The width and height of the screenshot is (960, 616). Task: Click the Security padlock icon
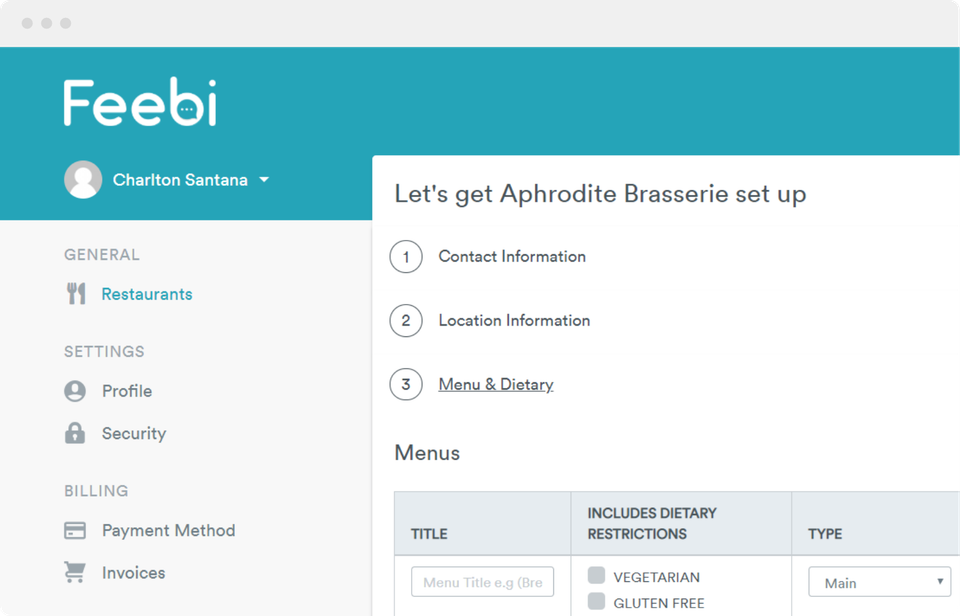pos(75,433)
